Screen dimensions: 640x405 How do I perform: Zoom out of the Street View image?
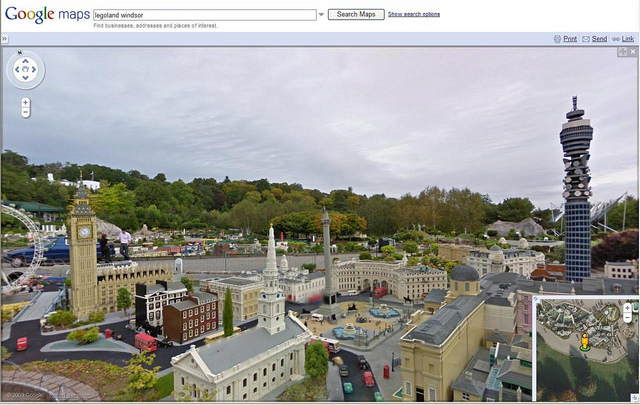pos(25,113)
